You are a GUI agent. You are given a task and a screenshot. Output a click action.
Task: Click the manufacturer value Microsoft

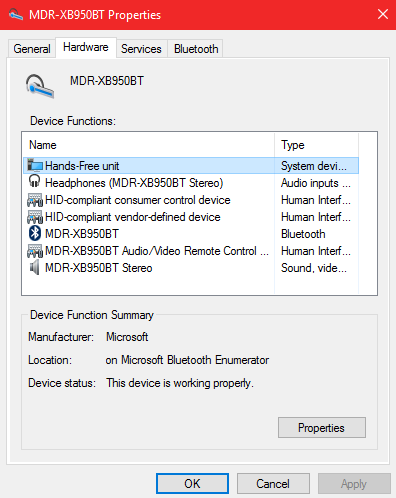[127, 337]
